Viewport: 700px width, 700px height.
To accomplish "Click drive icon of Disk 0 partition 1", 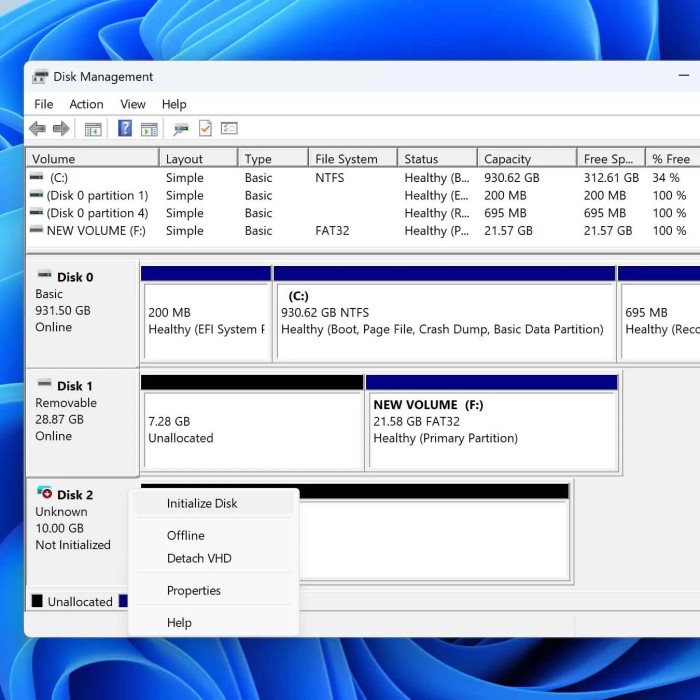I will click(x=37, y=195).
